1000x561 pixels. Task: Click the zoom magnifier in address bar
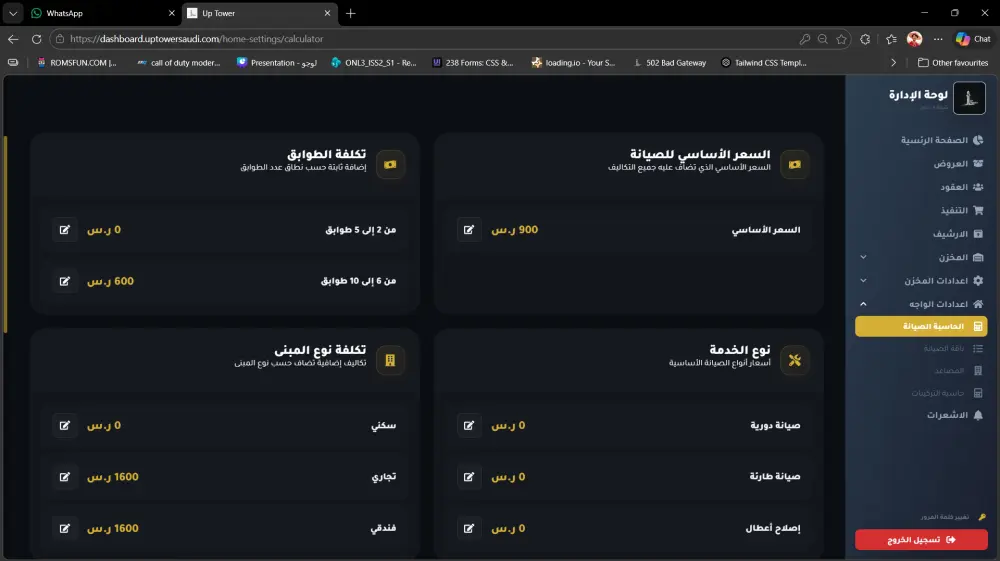(823, 39)
